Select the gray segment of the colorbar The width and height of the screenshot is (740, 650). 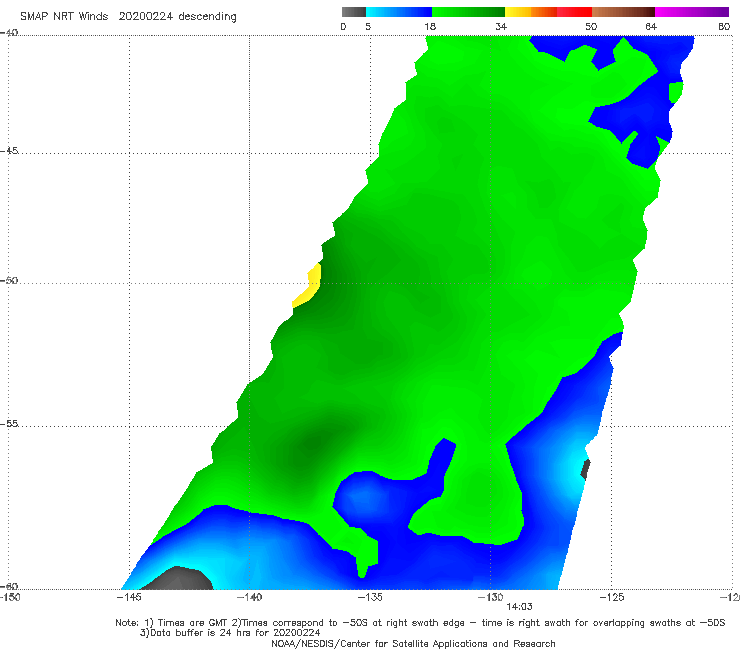point(353,12)
